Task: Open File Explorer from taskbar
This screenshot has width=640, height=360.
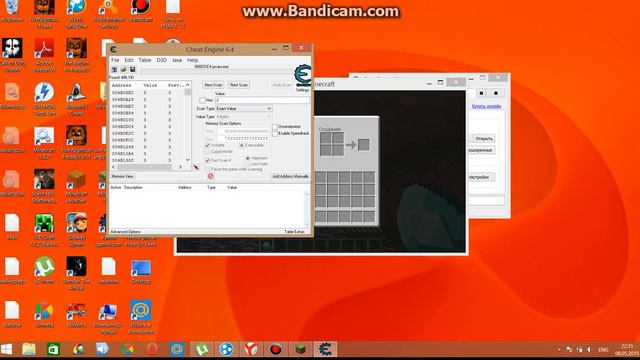Action: (29, 349)
